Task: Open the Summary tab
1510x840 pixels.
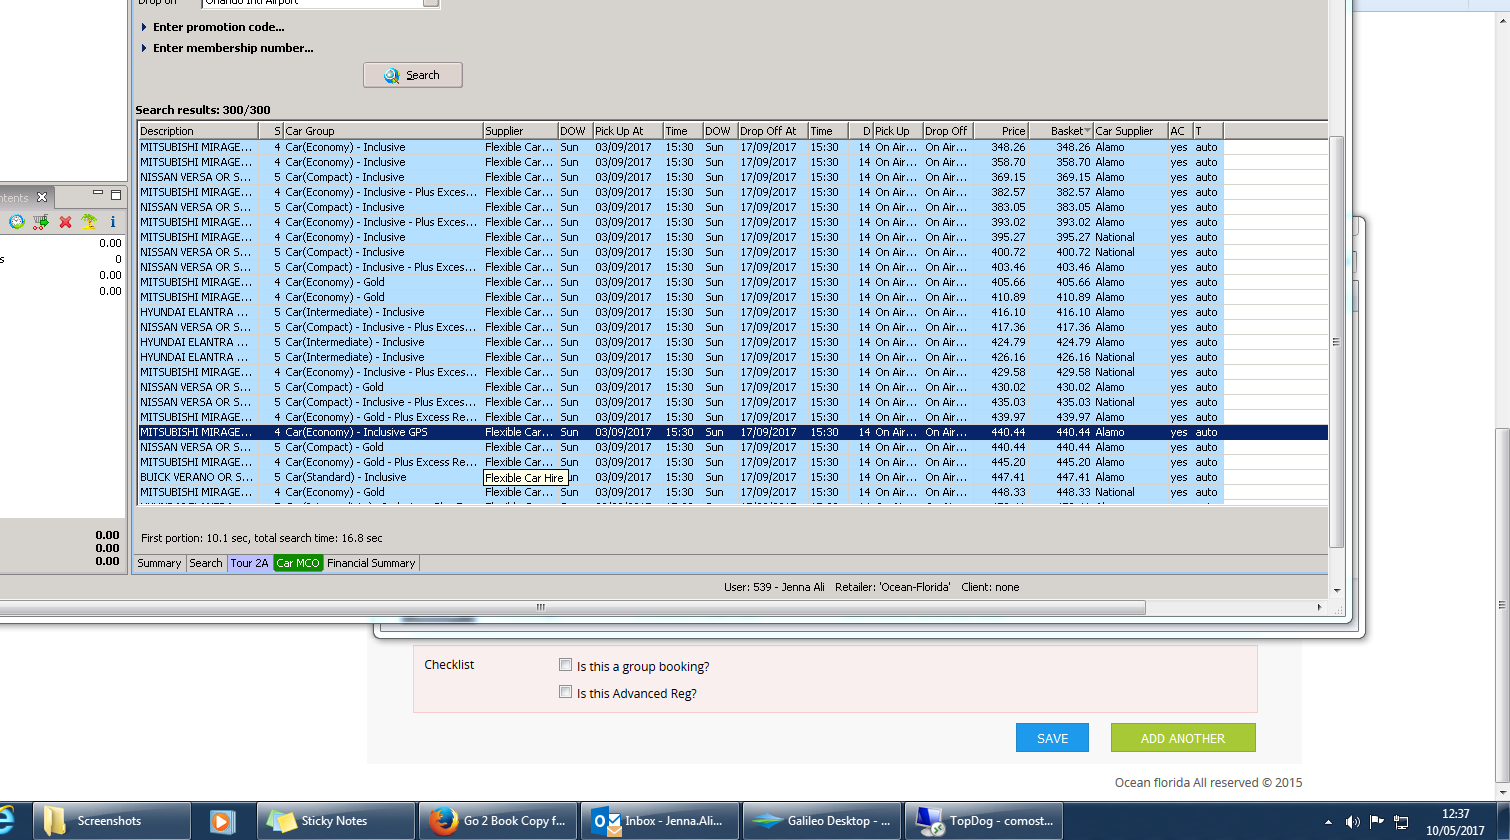Action: (159, 563)
